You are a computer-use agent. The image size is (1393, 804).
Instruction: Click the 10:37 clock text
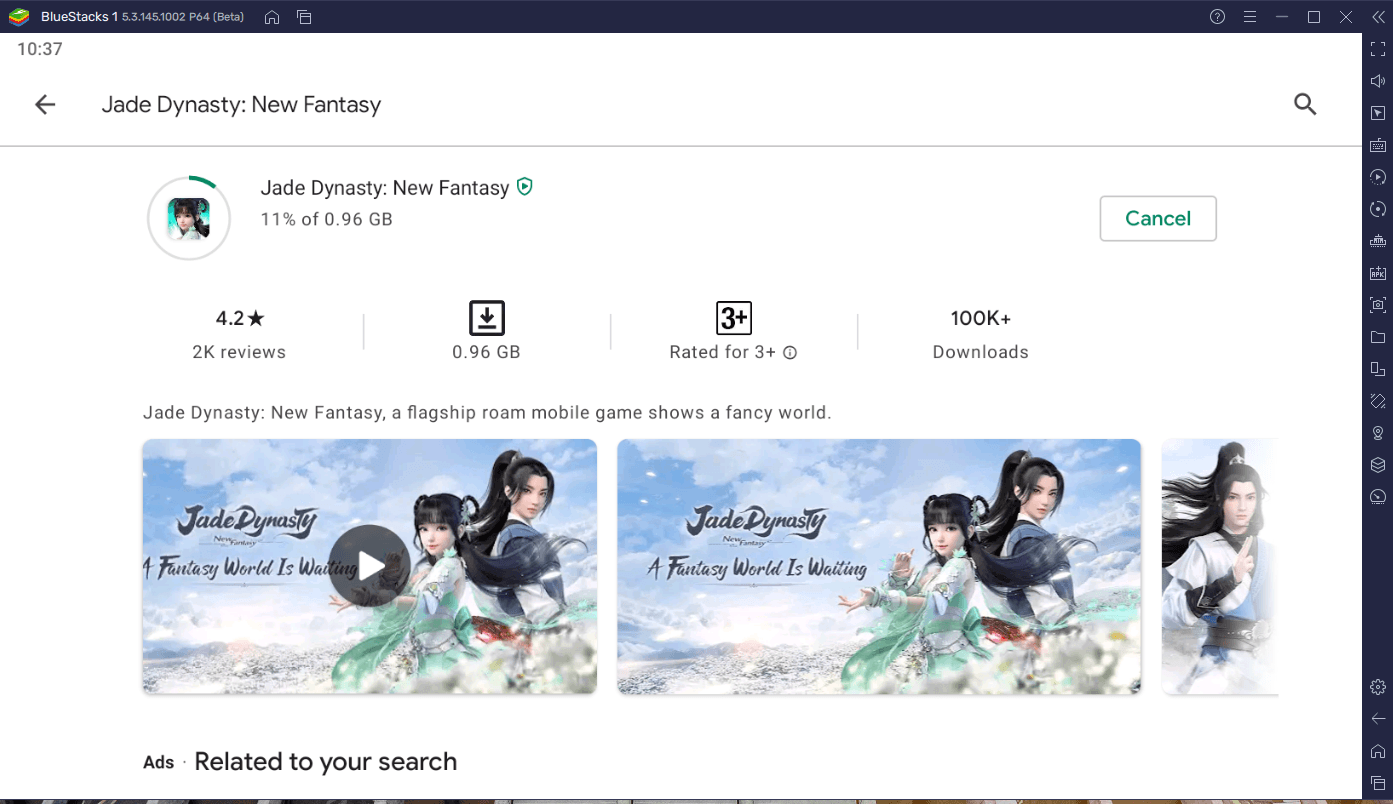coord(40,49)
